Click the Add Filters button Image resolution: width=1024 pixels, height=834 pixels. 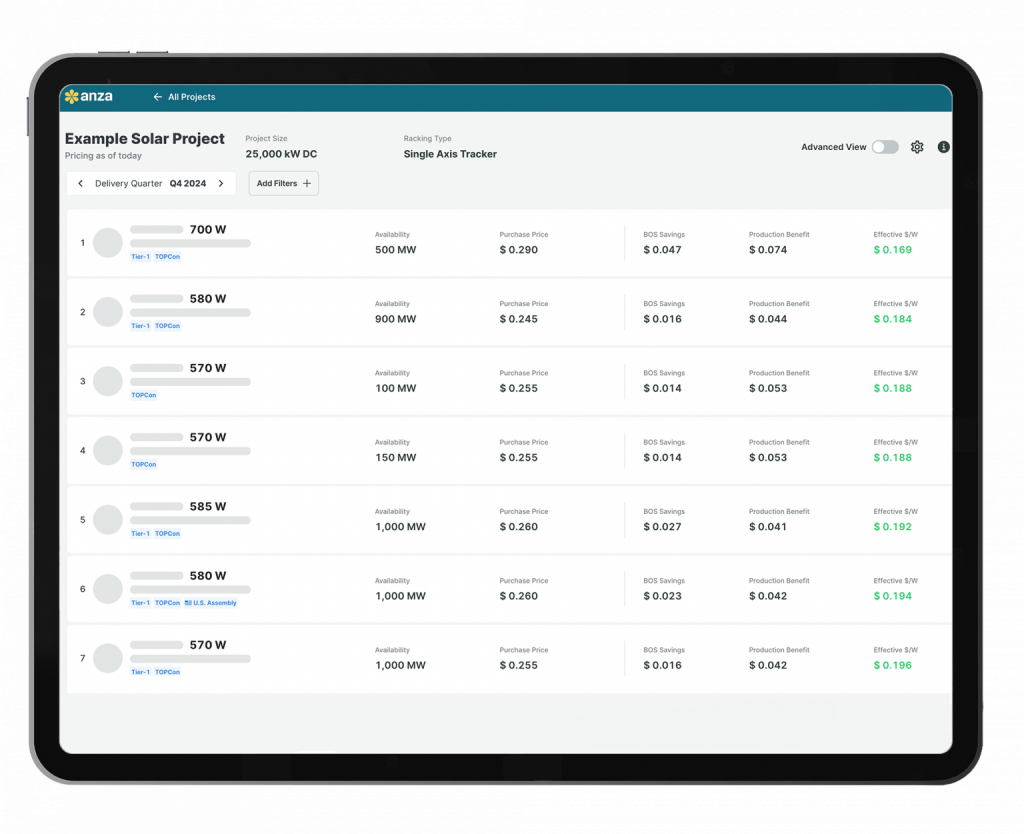pyautogui.click(x=283, y=184)
